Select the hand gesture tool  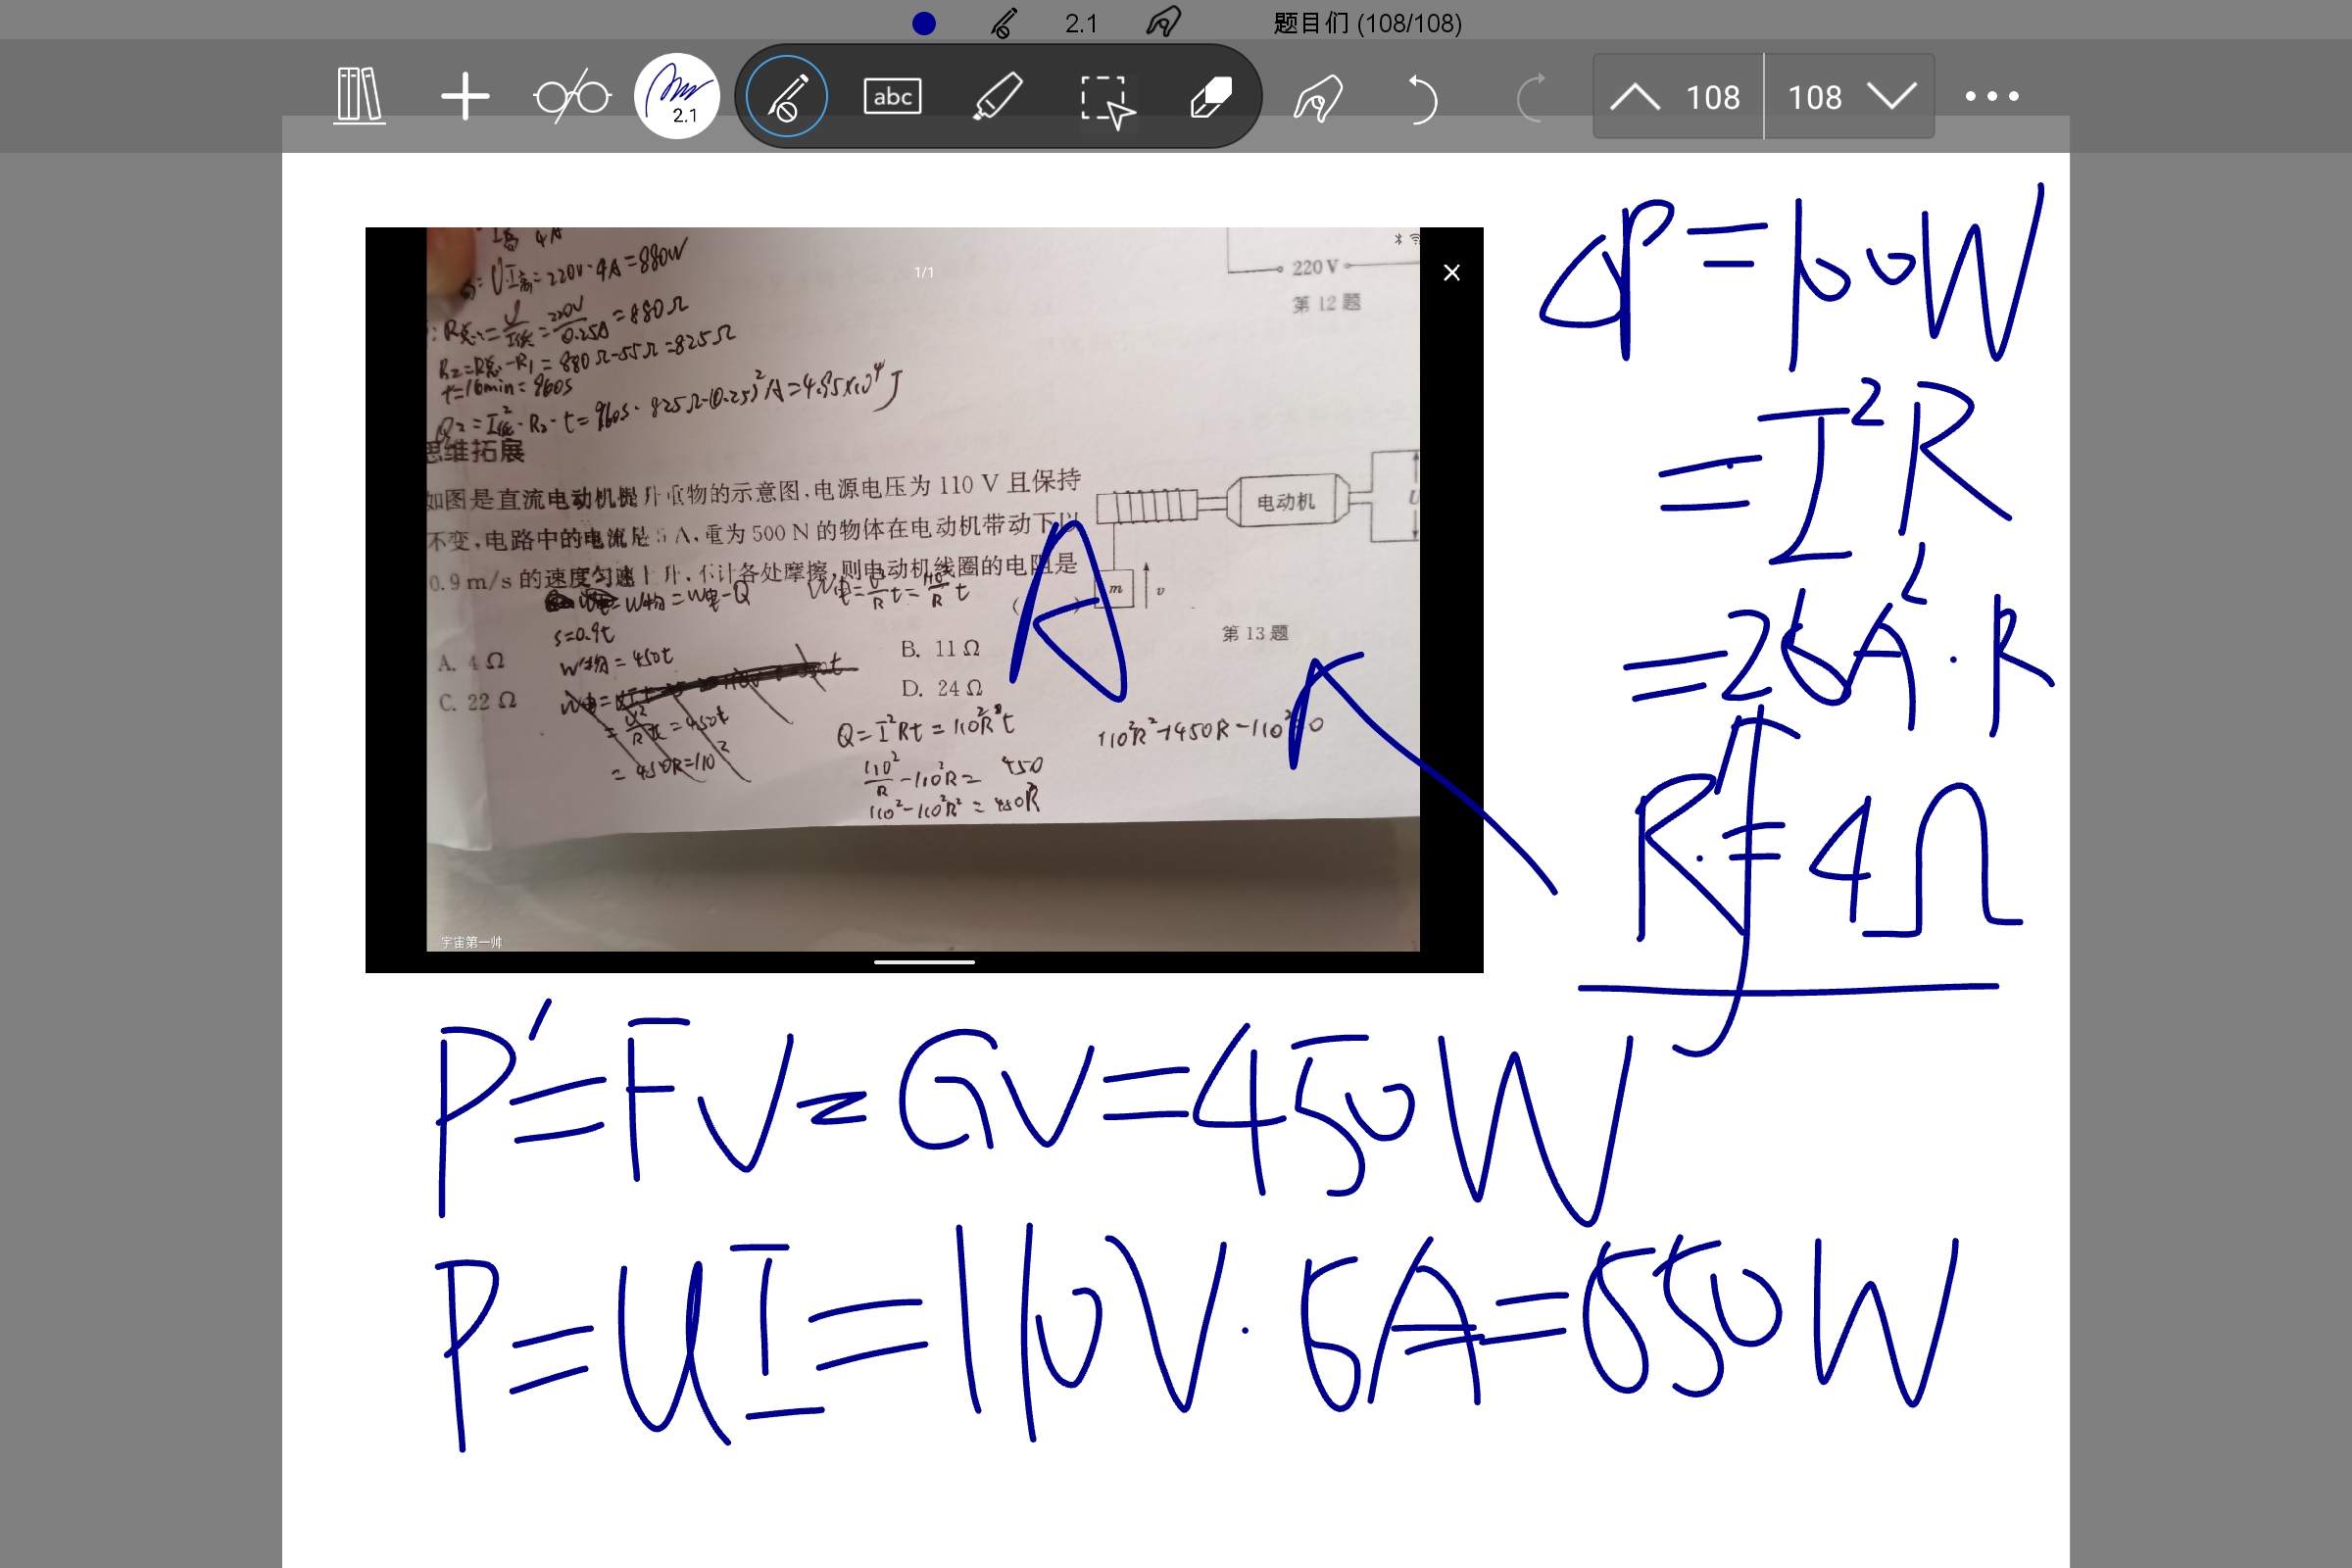tap(1320, 95)
